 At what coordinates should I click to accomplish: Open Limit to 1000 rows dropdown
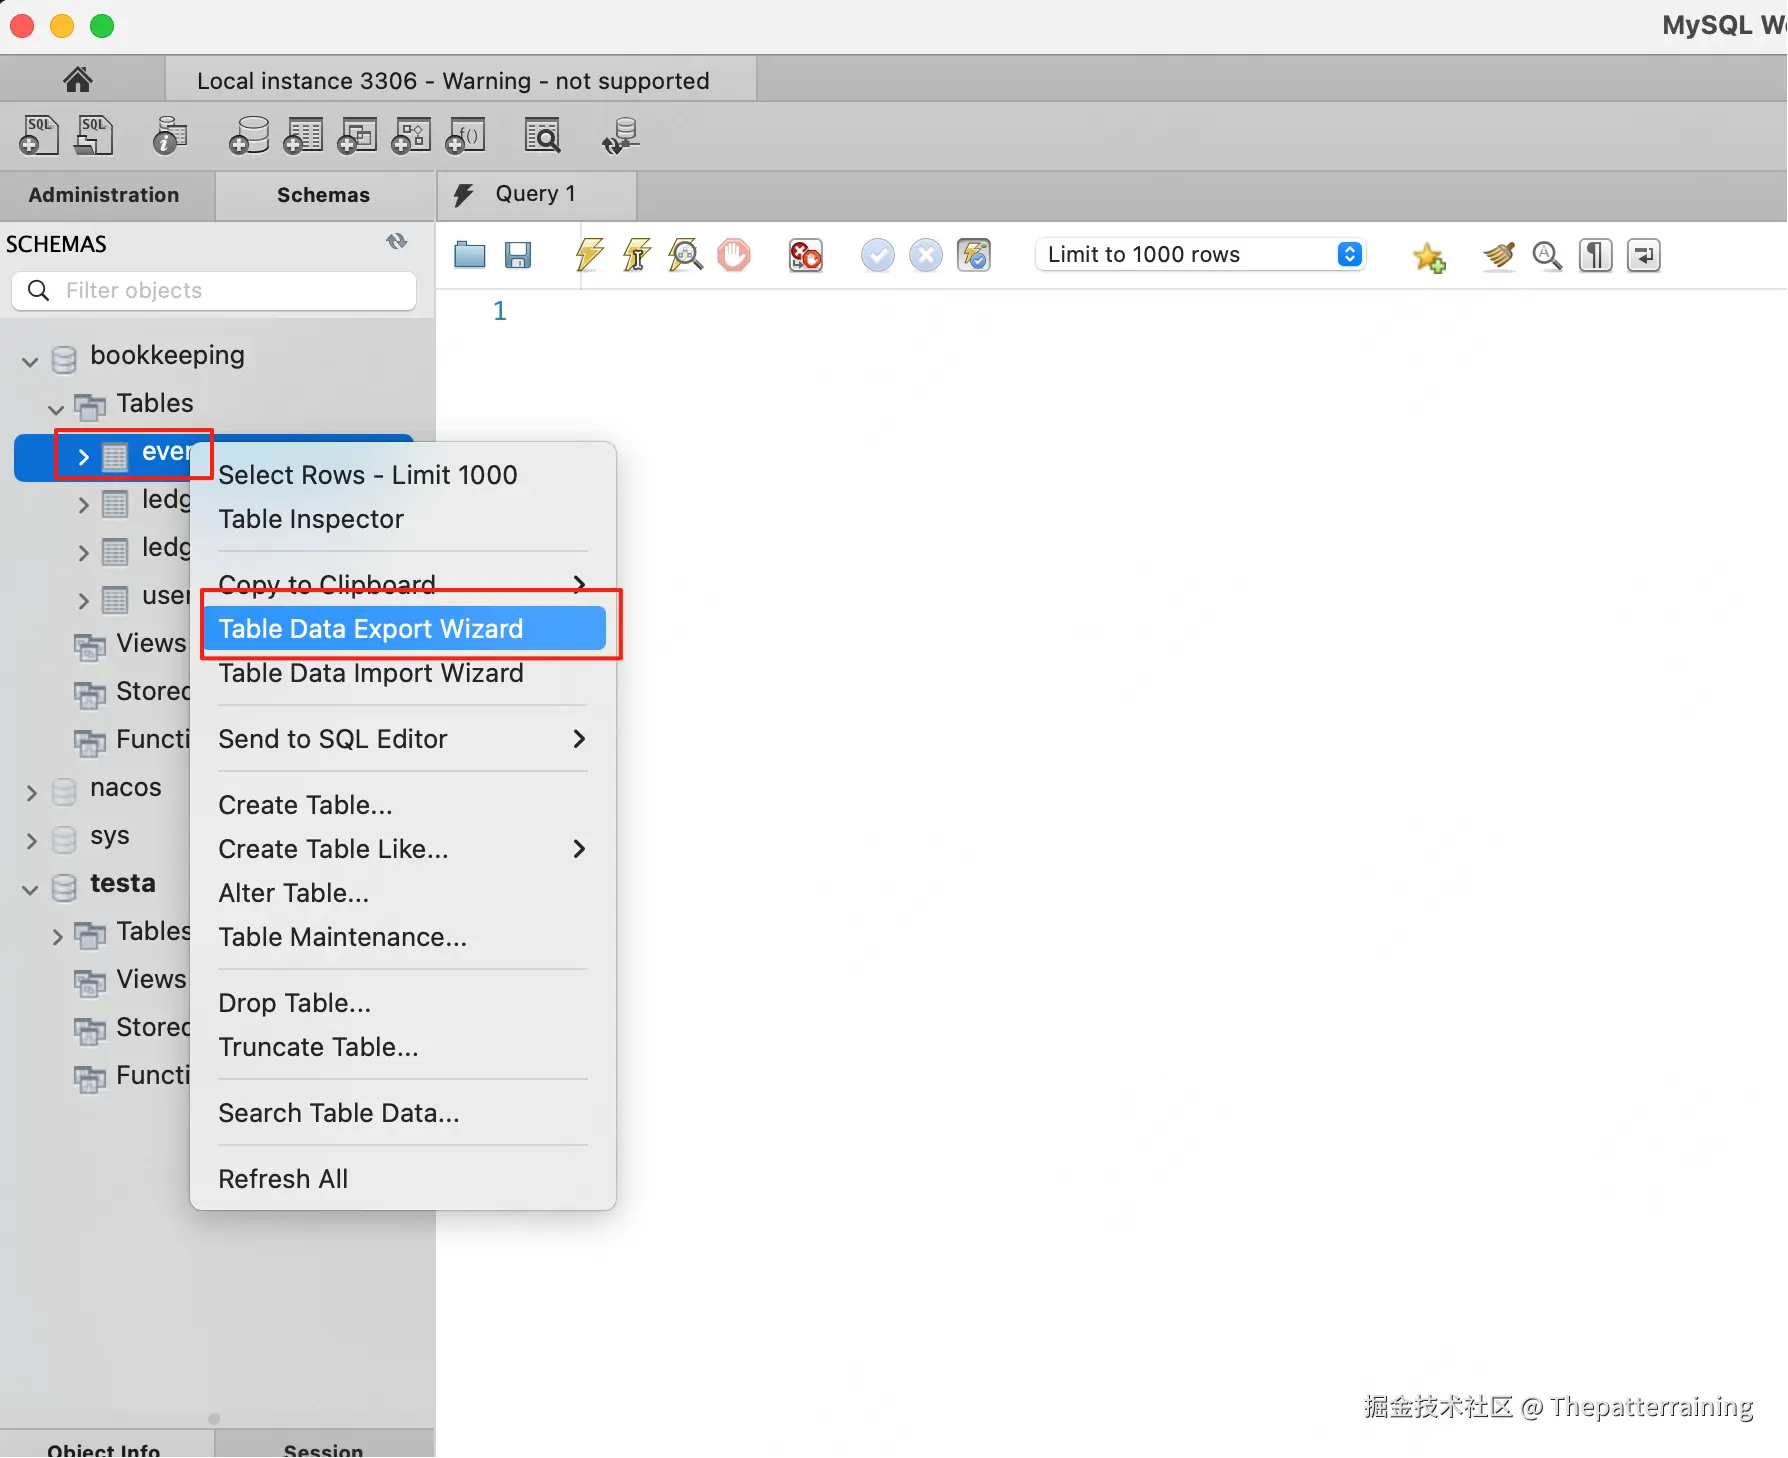[x=1201, y=255]
